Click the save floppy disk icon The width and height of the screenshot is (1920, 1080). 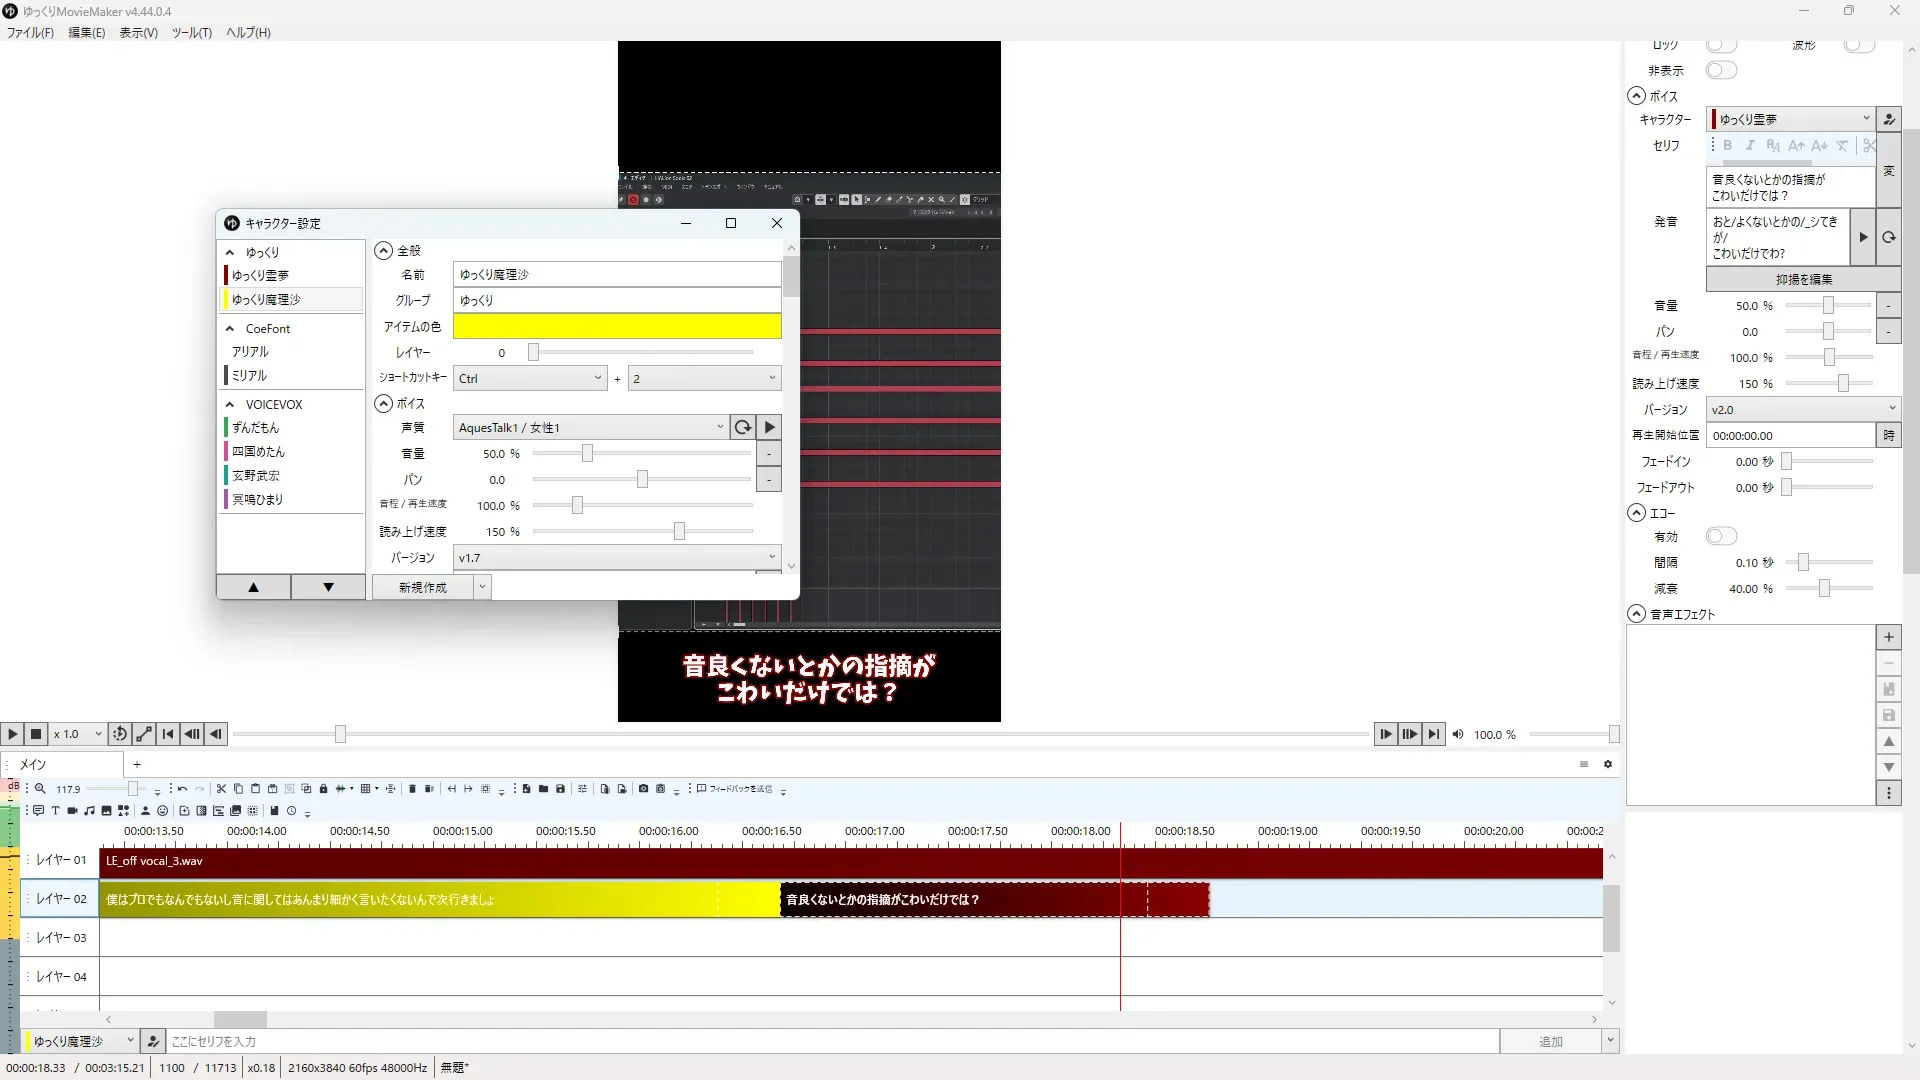pos(560,789)
